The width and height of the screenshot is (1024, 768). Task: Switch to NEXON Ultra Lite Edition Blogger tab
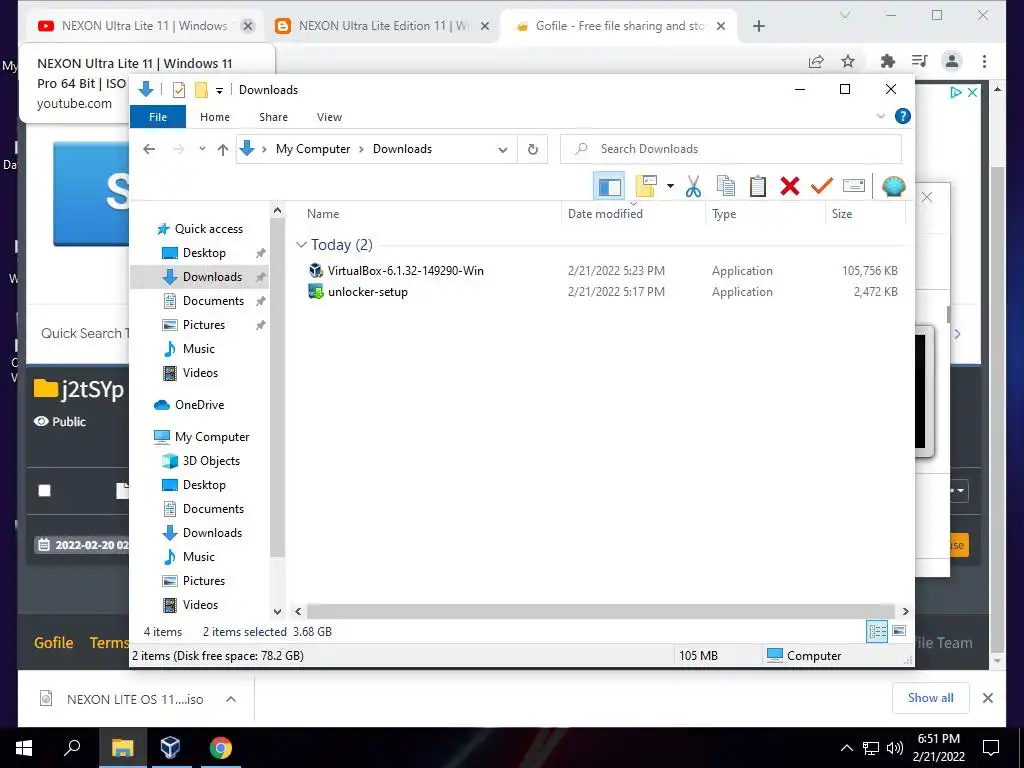(x=383, y=26)
